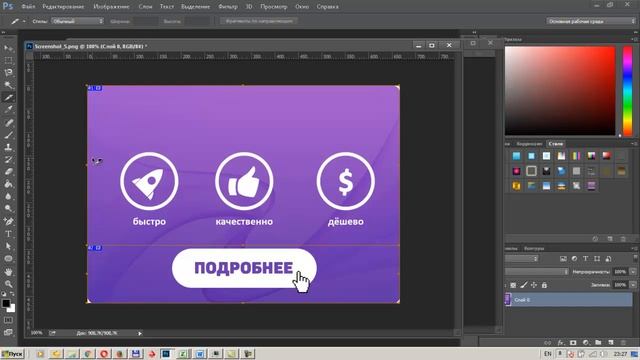Add a layer mask to Слой 0
The height and width of the screenshot is (360, 640).
573,342
